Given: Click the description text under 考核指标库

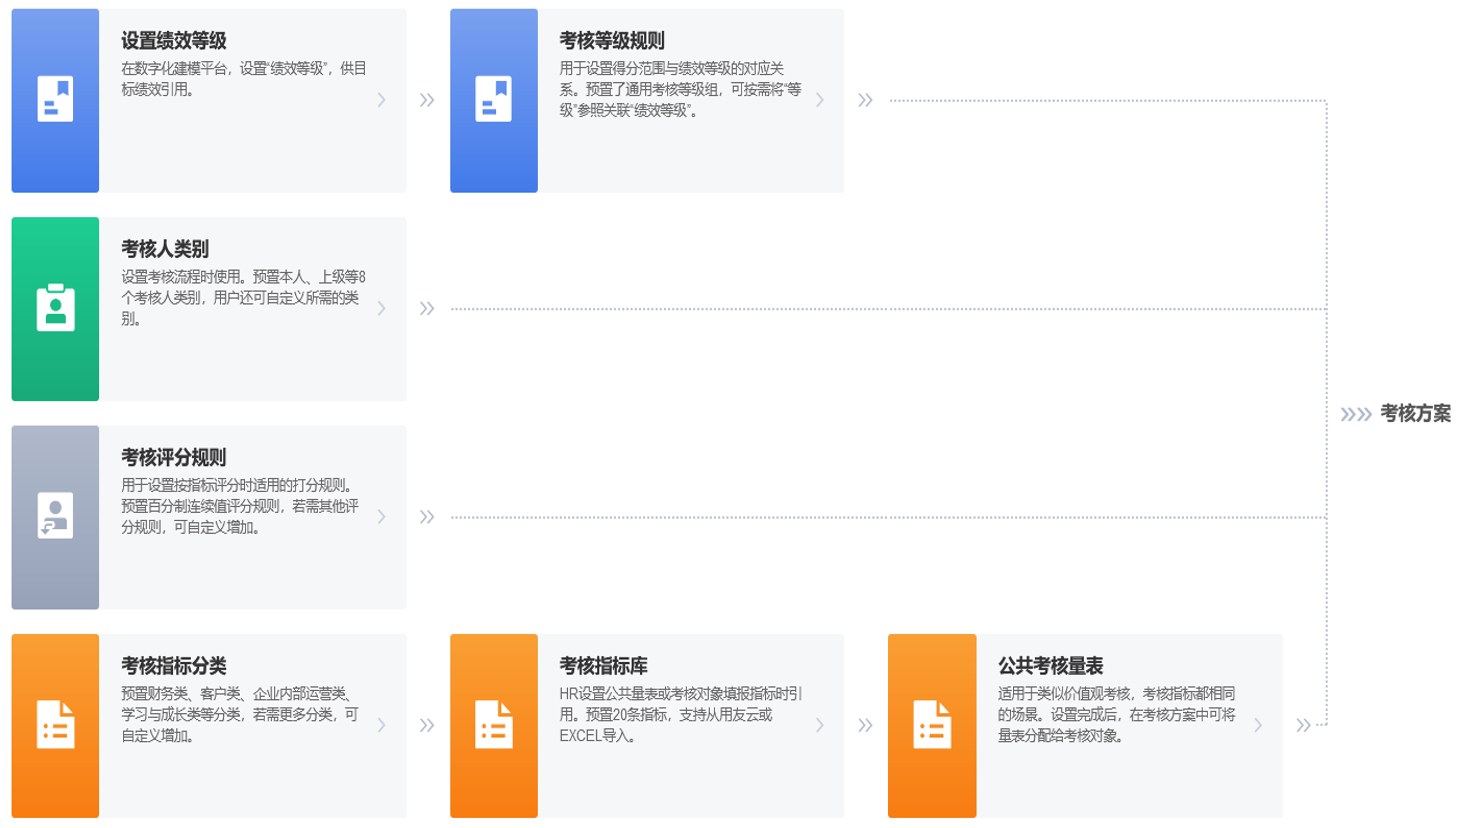Looking at the screenshot, I should (x=681, y=714).
